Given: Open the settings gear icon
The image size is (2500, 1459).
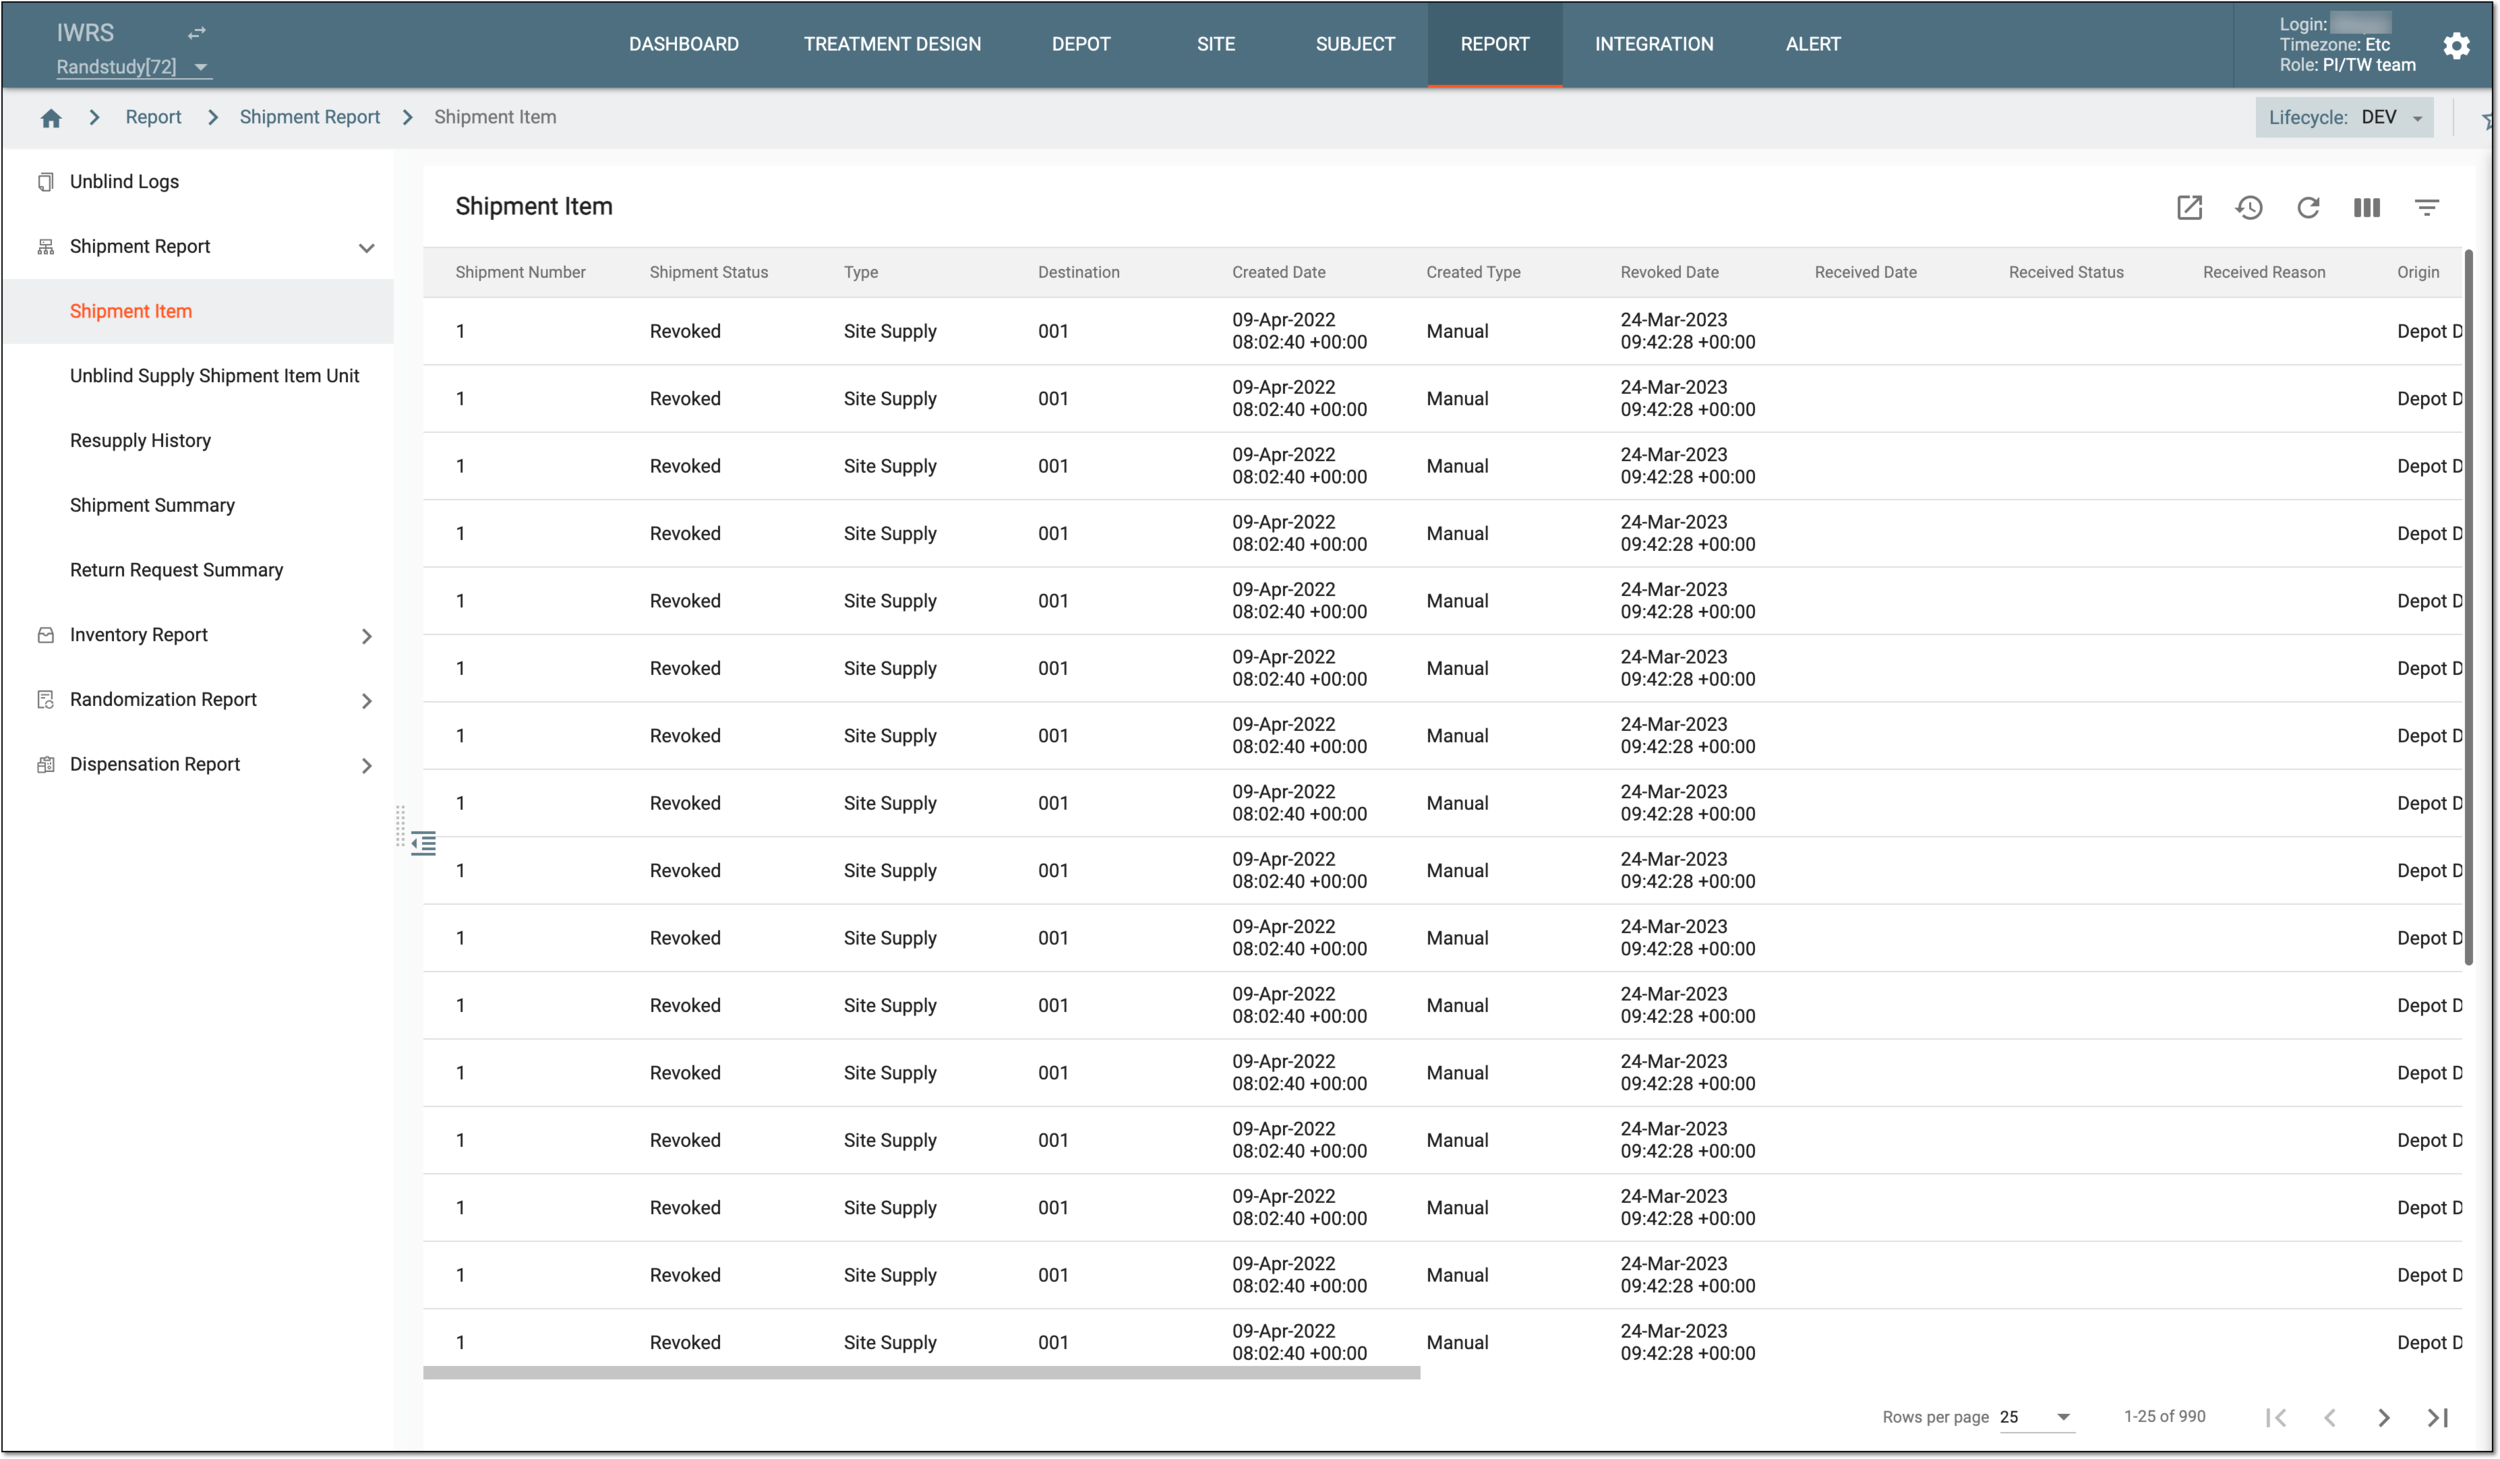Looking at the screenshot, I should point(2456,45).
